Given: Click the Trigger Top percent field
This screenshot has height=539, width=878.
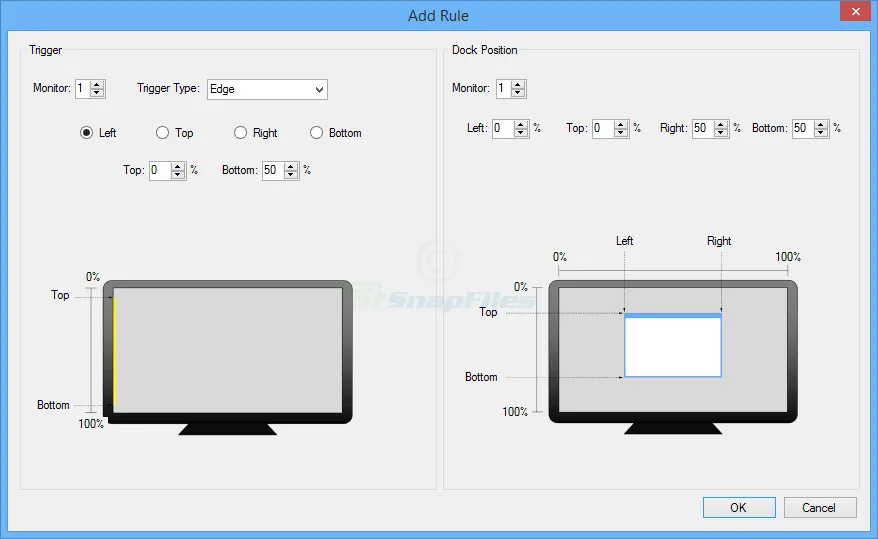Looking at the screenshot, I should [160, 170].
